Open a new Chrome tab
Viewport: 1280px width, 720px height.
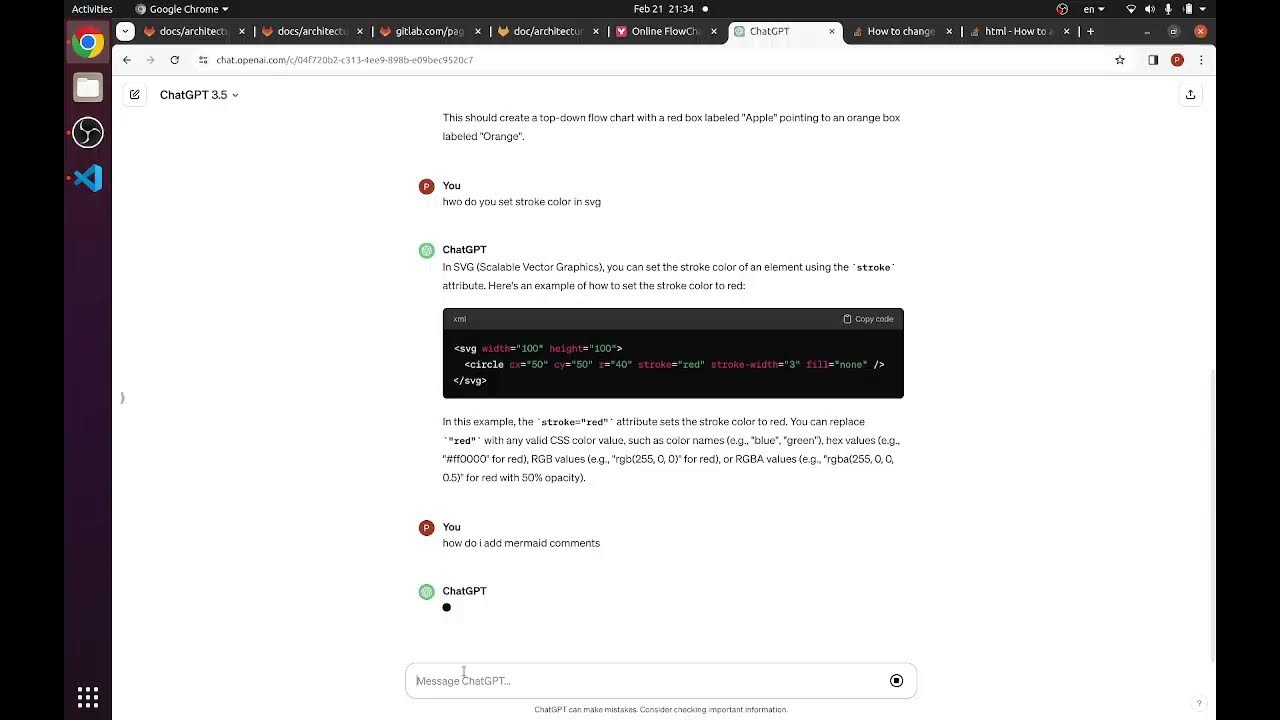pyautogui.click(x=1090, y=31)
